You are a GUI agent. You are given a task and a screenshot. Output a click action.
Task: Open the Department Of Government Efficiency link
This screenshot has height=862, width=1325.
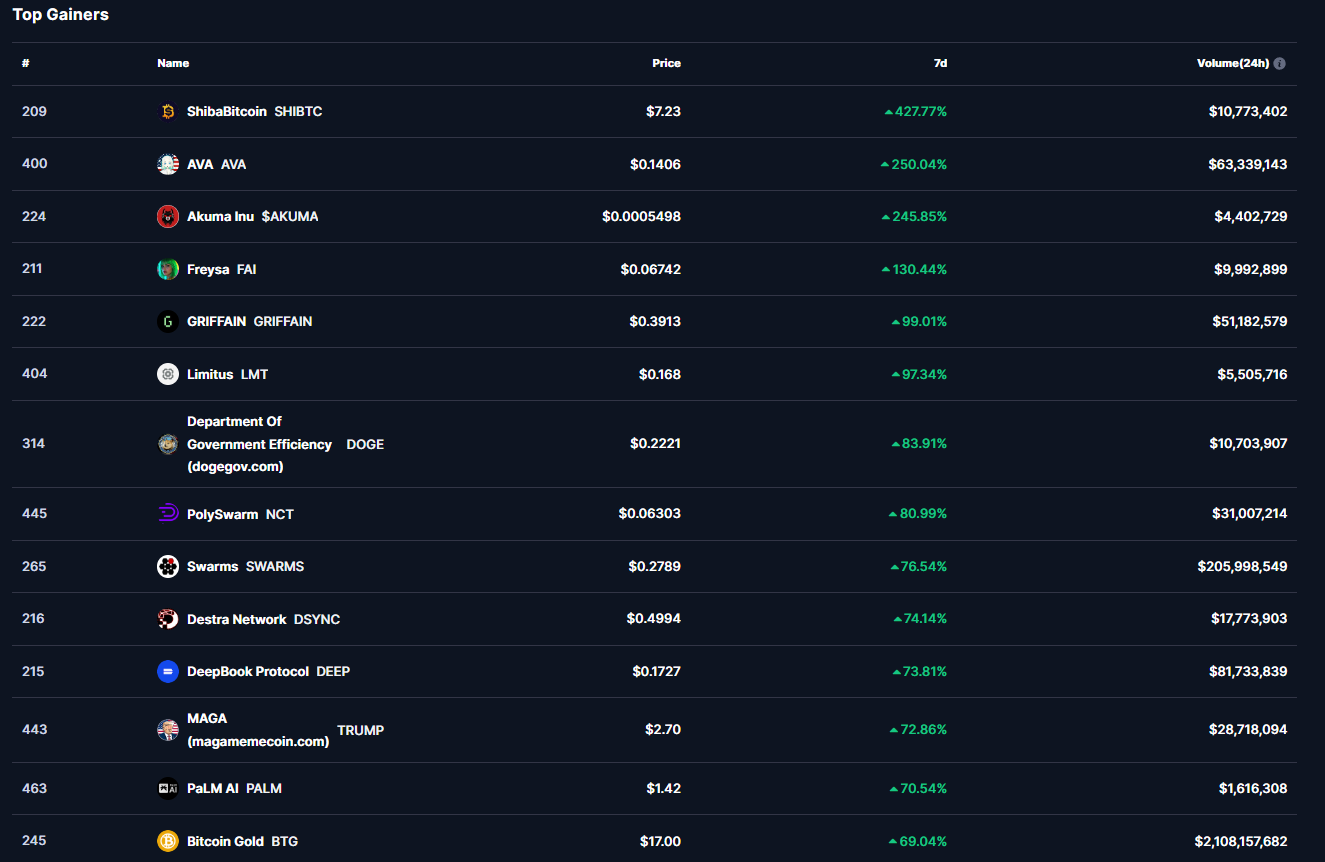tap(259, 444)
